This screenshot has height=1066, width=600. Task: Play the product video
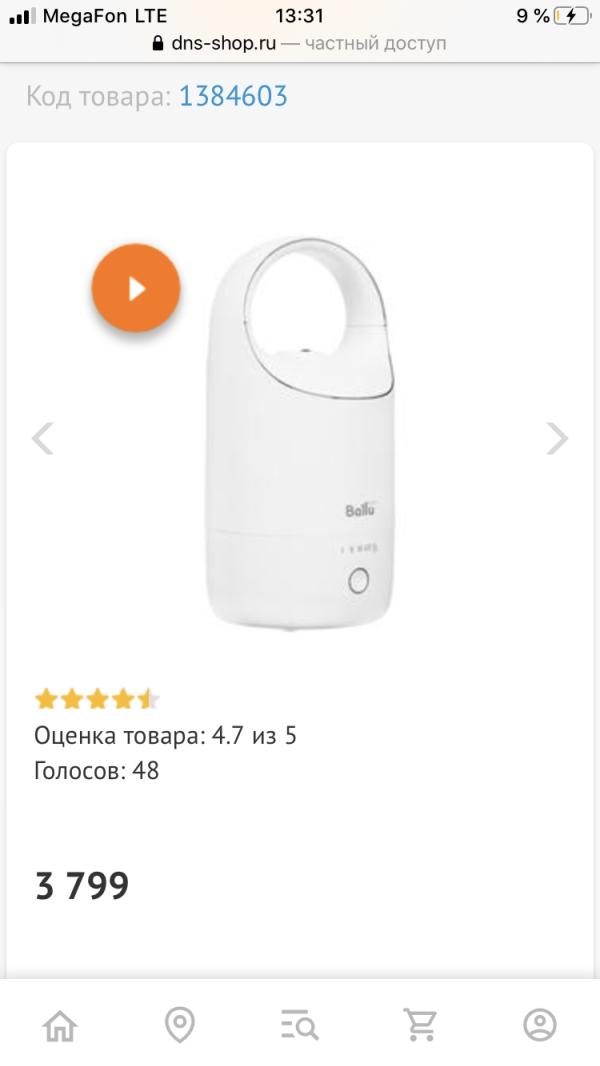136,289
